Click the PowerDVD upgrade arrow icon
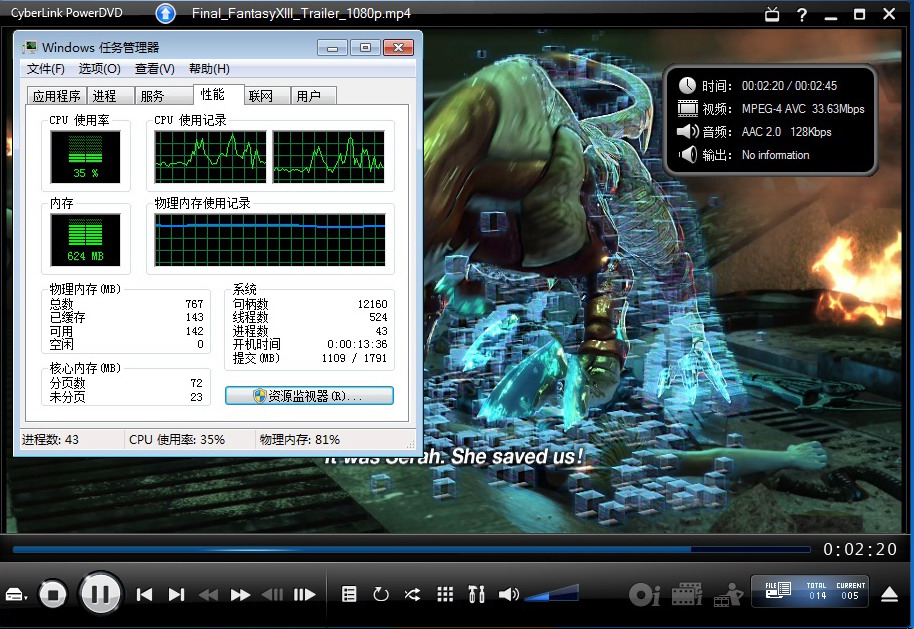This screenshot has width=914, height=629. pos(166,13)
